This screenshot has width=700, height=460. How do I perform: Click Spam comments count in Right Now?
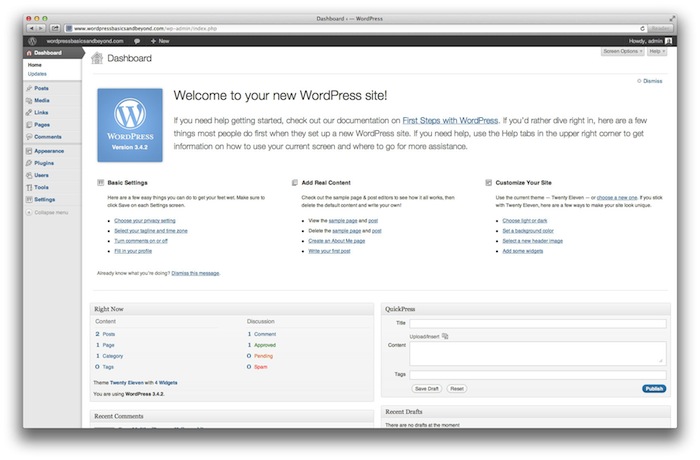tap(257, 367)
